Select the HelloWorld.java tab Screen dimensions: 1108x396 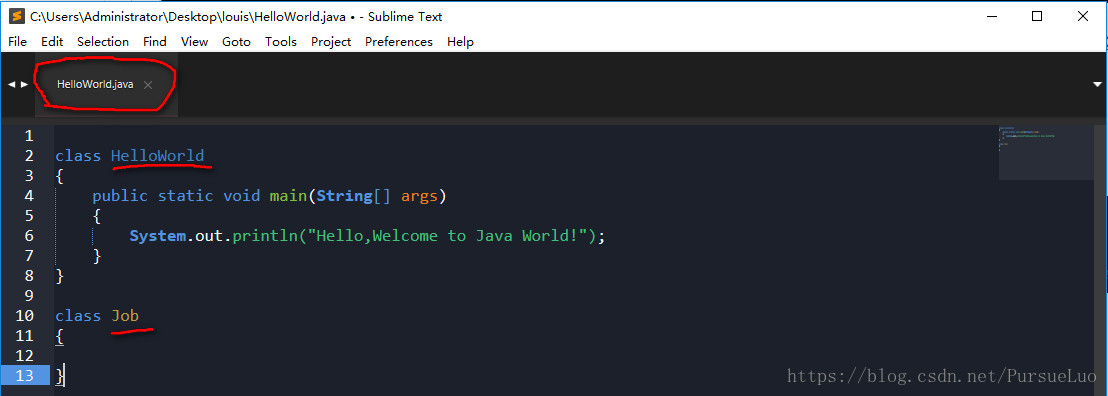(x=95, y=84)
